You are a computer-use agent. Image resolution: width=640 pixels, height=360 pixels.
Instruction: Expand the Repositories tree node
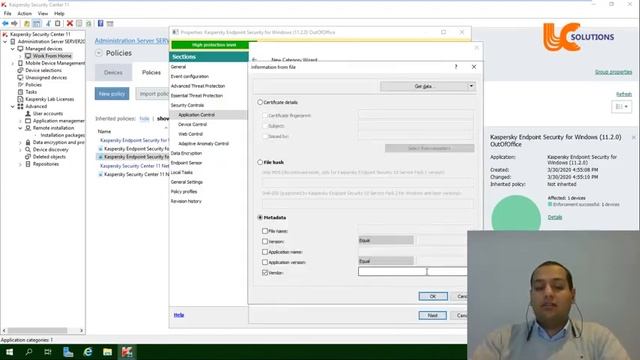20,164
